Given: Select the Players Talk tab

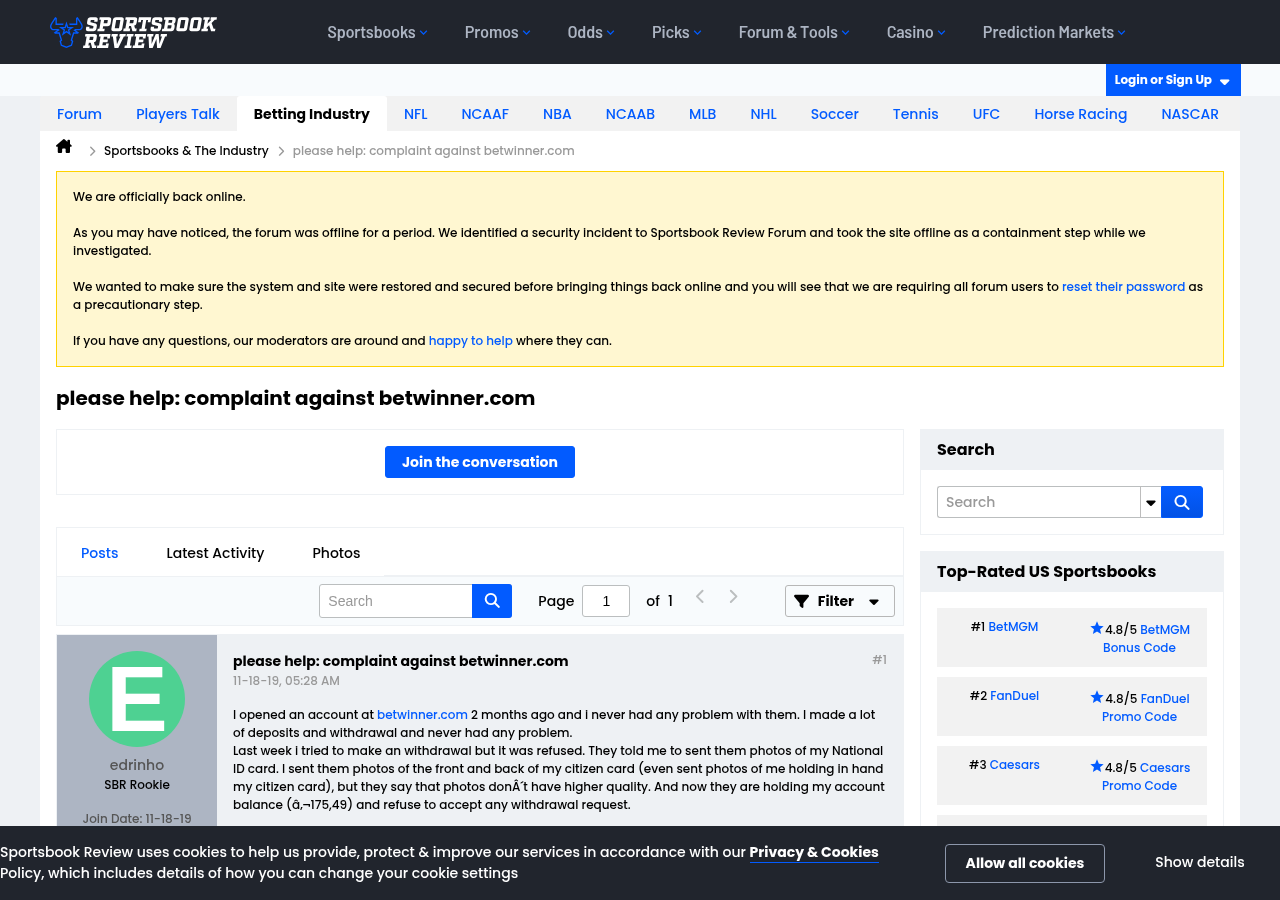Looking at the screenshot, I should tap(178, 114).
